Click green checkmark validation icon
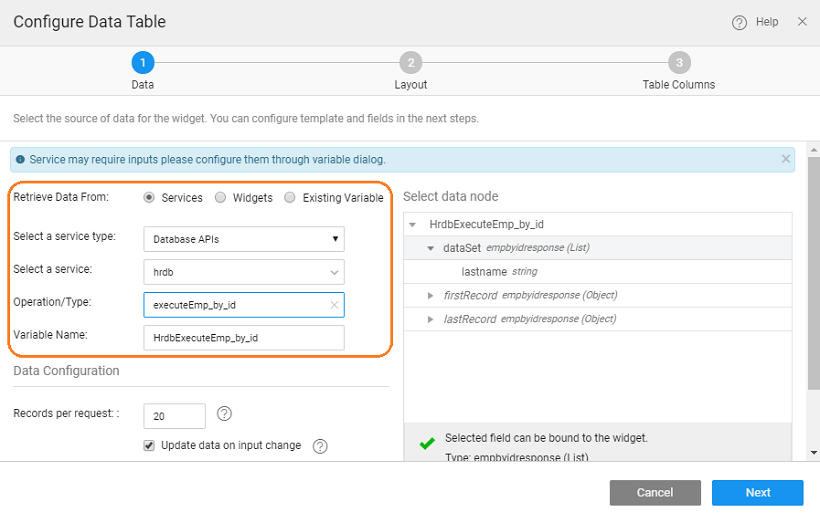This screenshot has height=523, width=820. [x=427, y=443]
